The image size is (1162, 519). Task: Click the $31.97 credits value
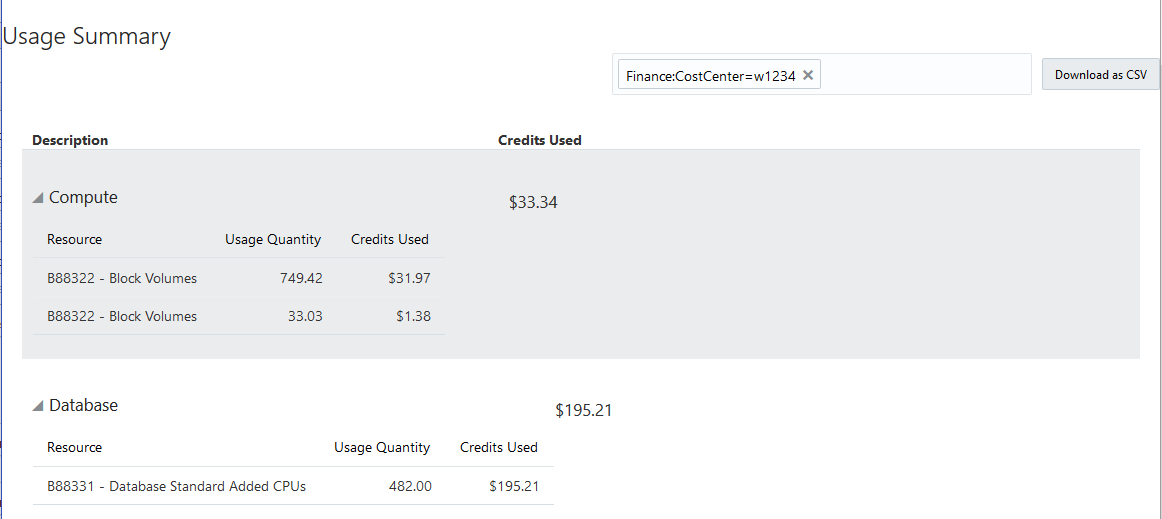tap(409, 278)
